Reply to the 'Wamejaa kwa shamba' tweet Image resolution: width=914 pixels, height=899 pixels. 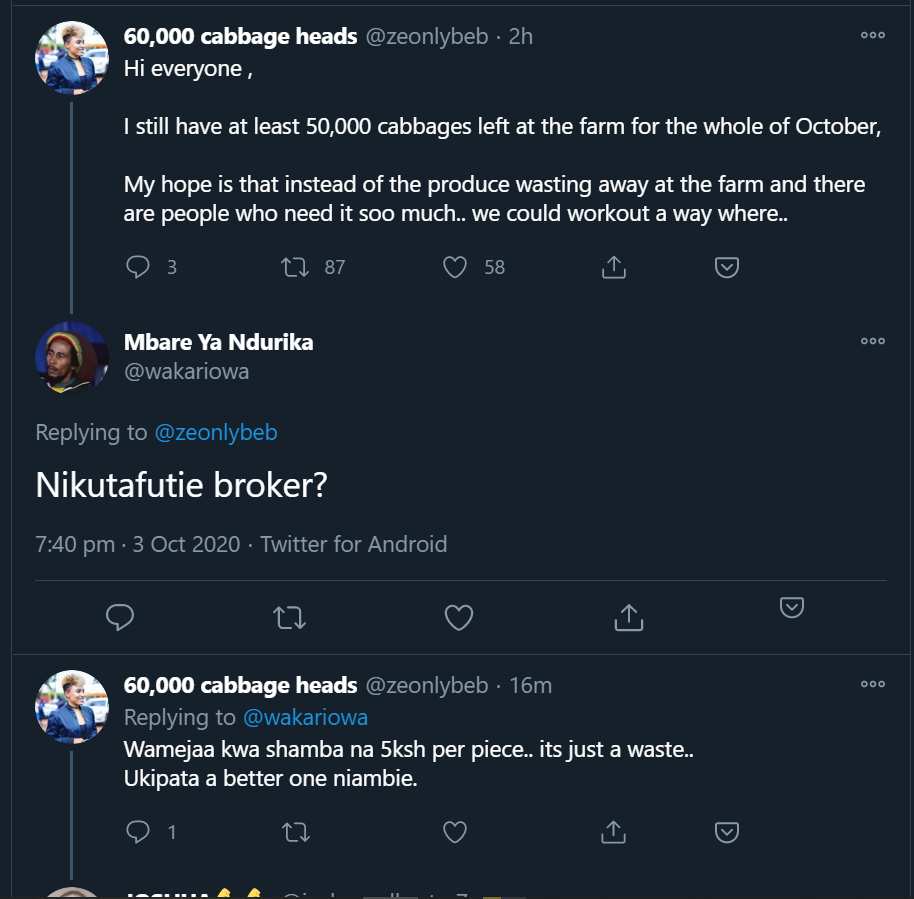click(139, 832)
